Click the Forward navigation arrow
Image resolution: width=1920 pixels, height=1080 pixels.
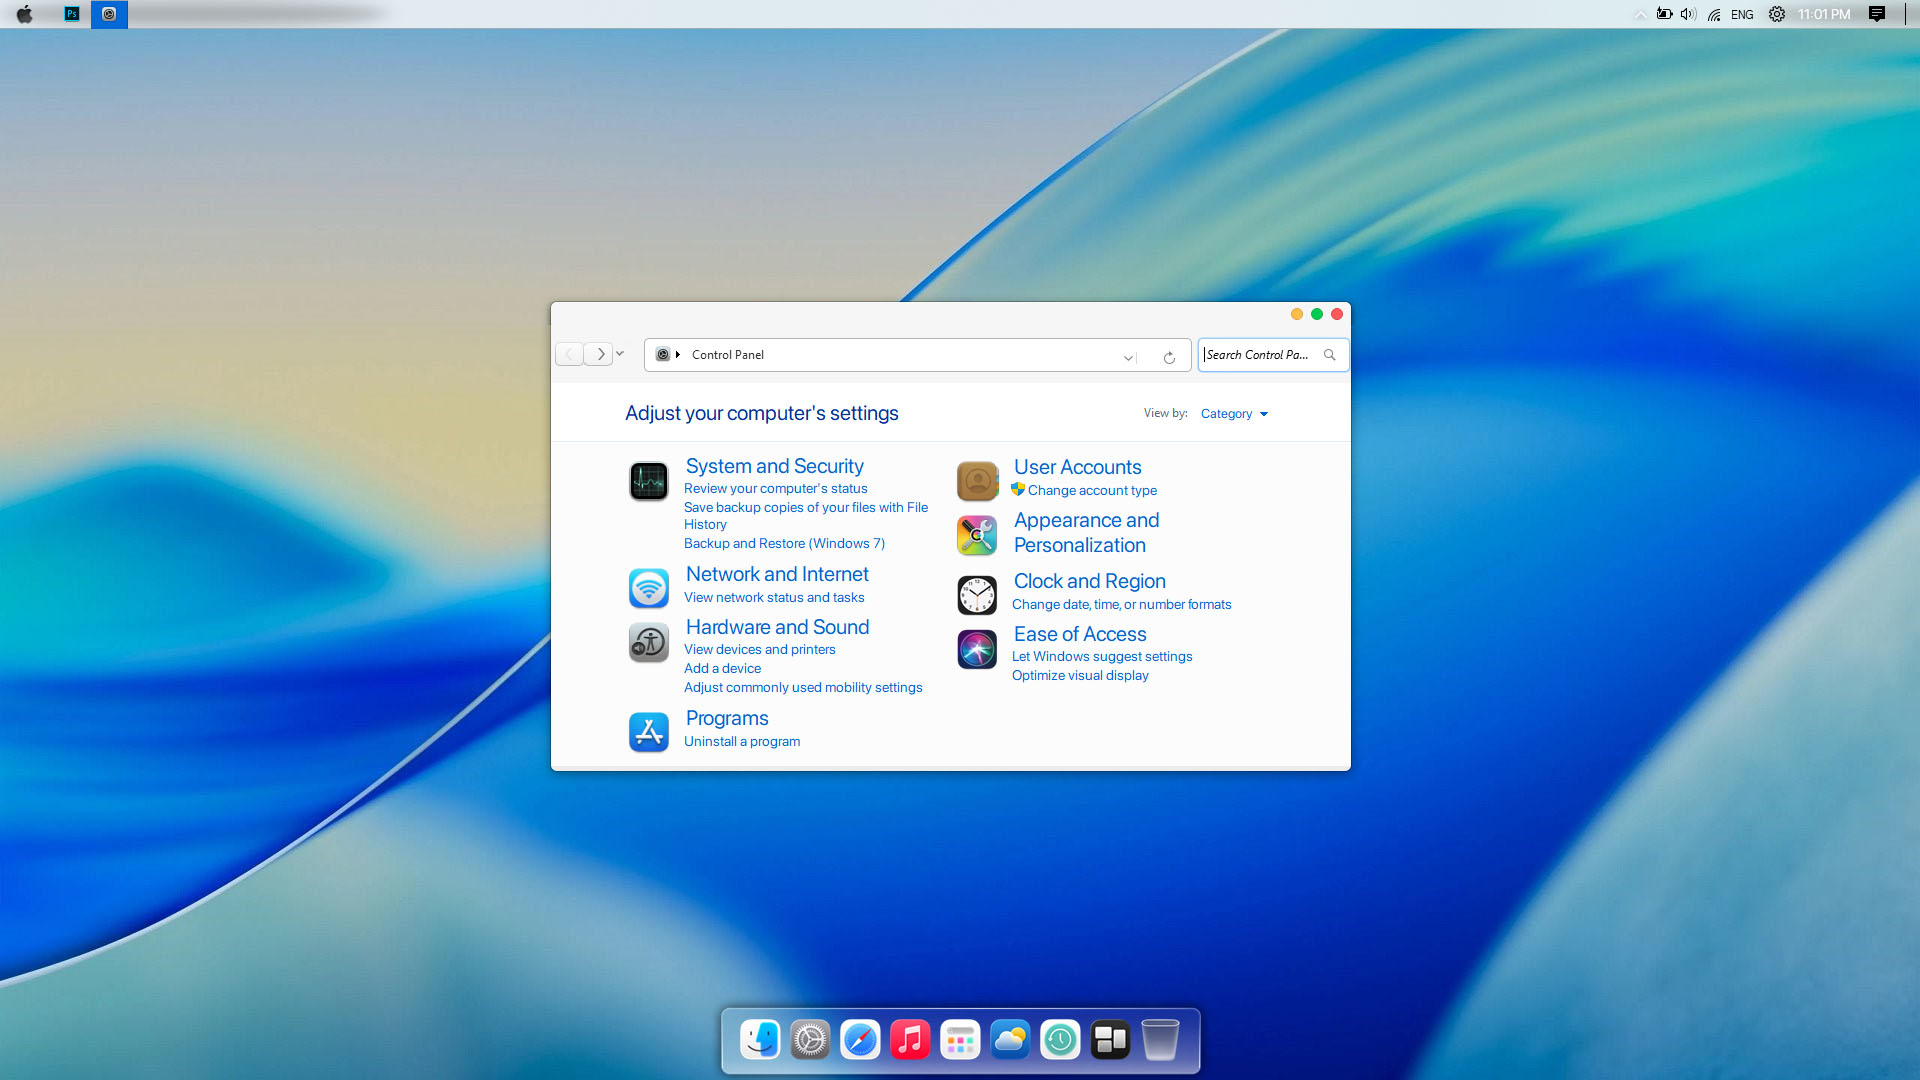[x=600, y=354]
